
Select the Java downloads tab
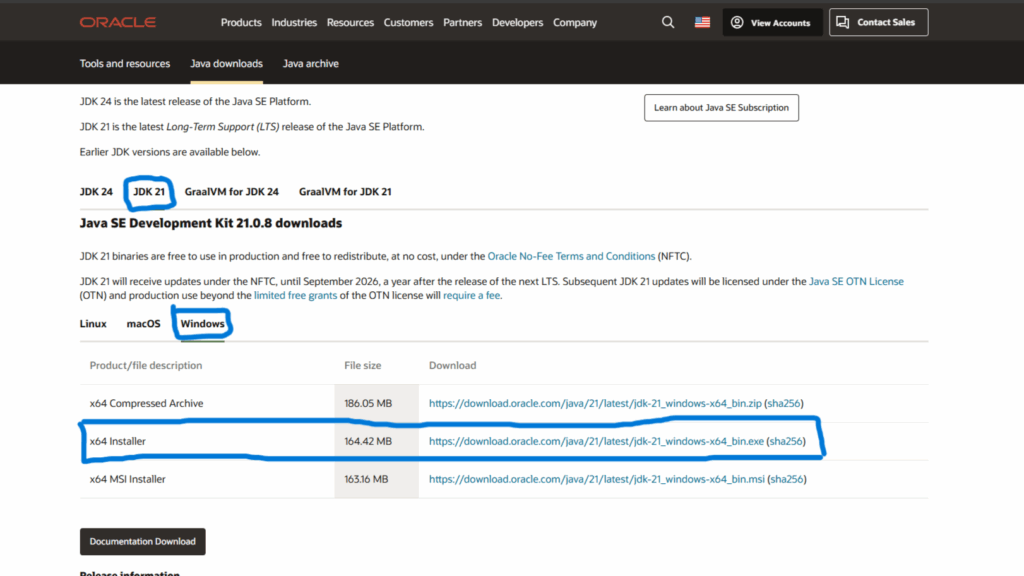(x=227, y=63)
